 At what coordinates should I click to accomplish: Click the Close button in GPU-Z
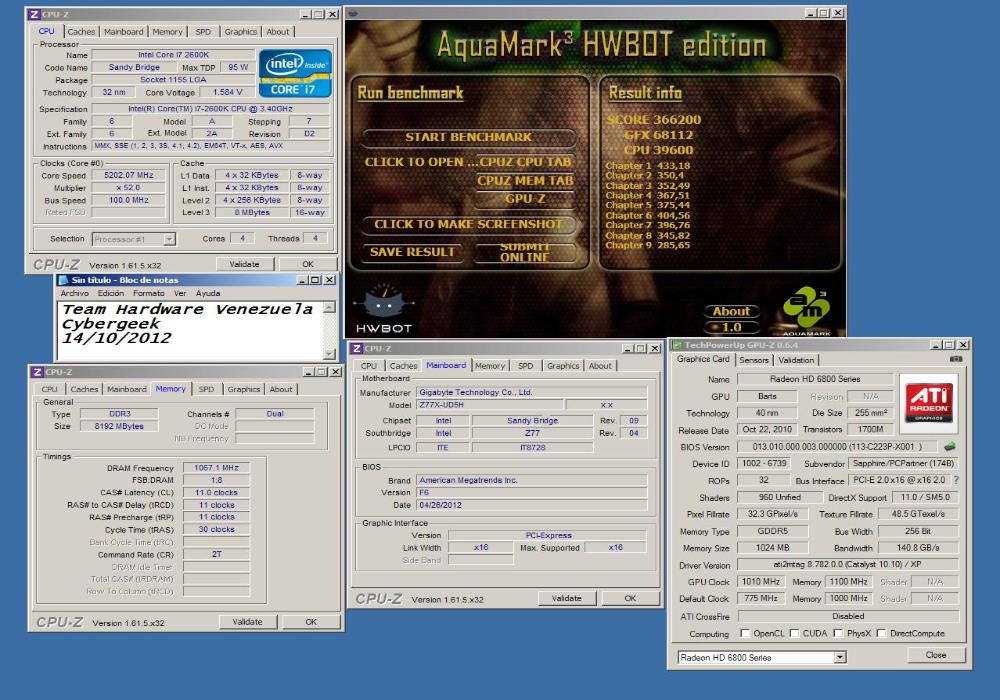click(936, 655)
